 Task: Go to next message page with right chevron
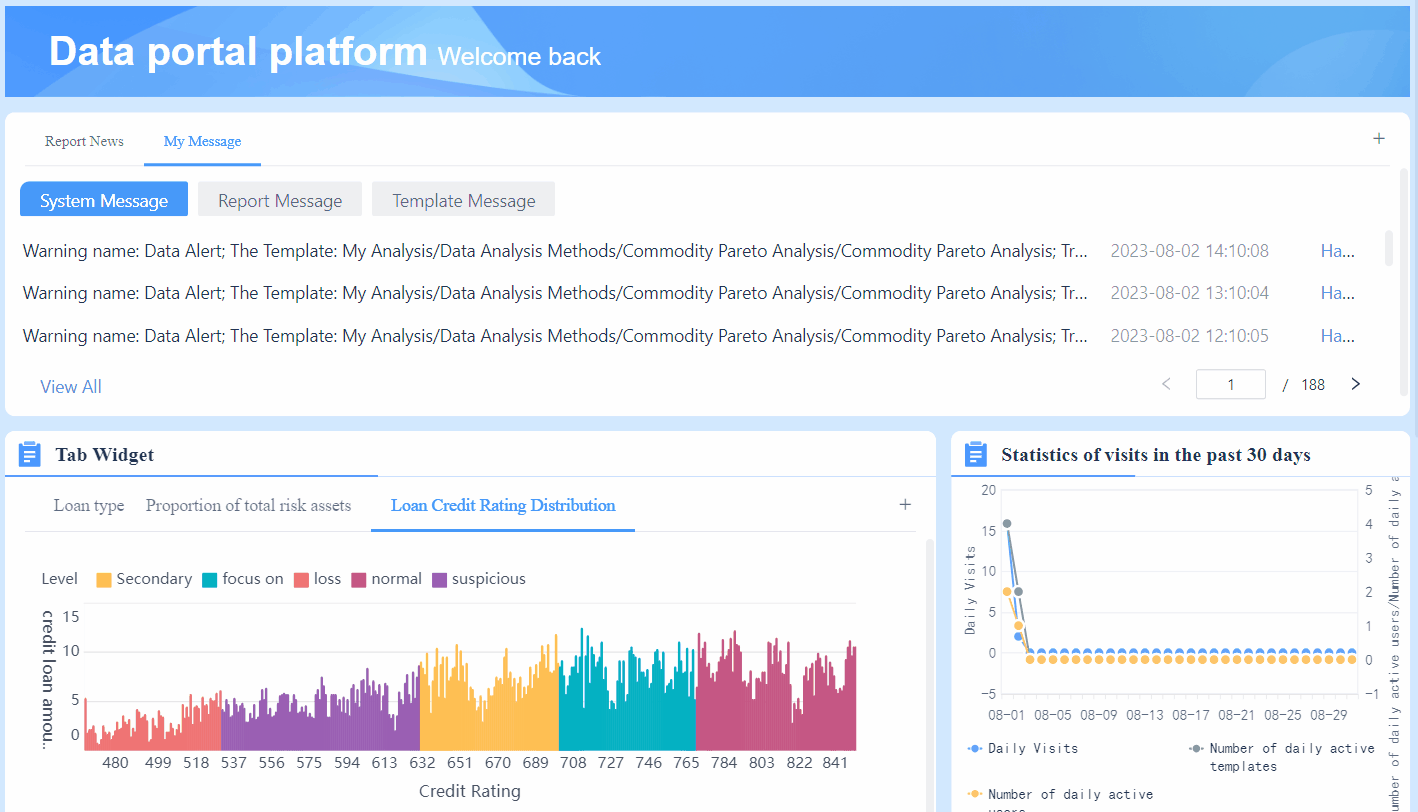[1356, 384]
